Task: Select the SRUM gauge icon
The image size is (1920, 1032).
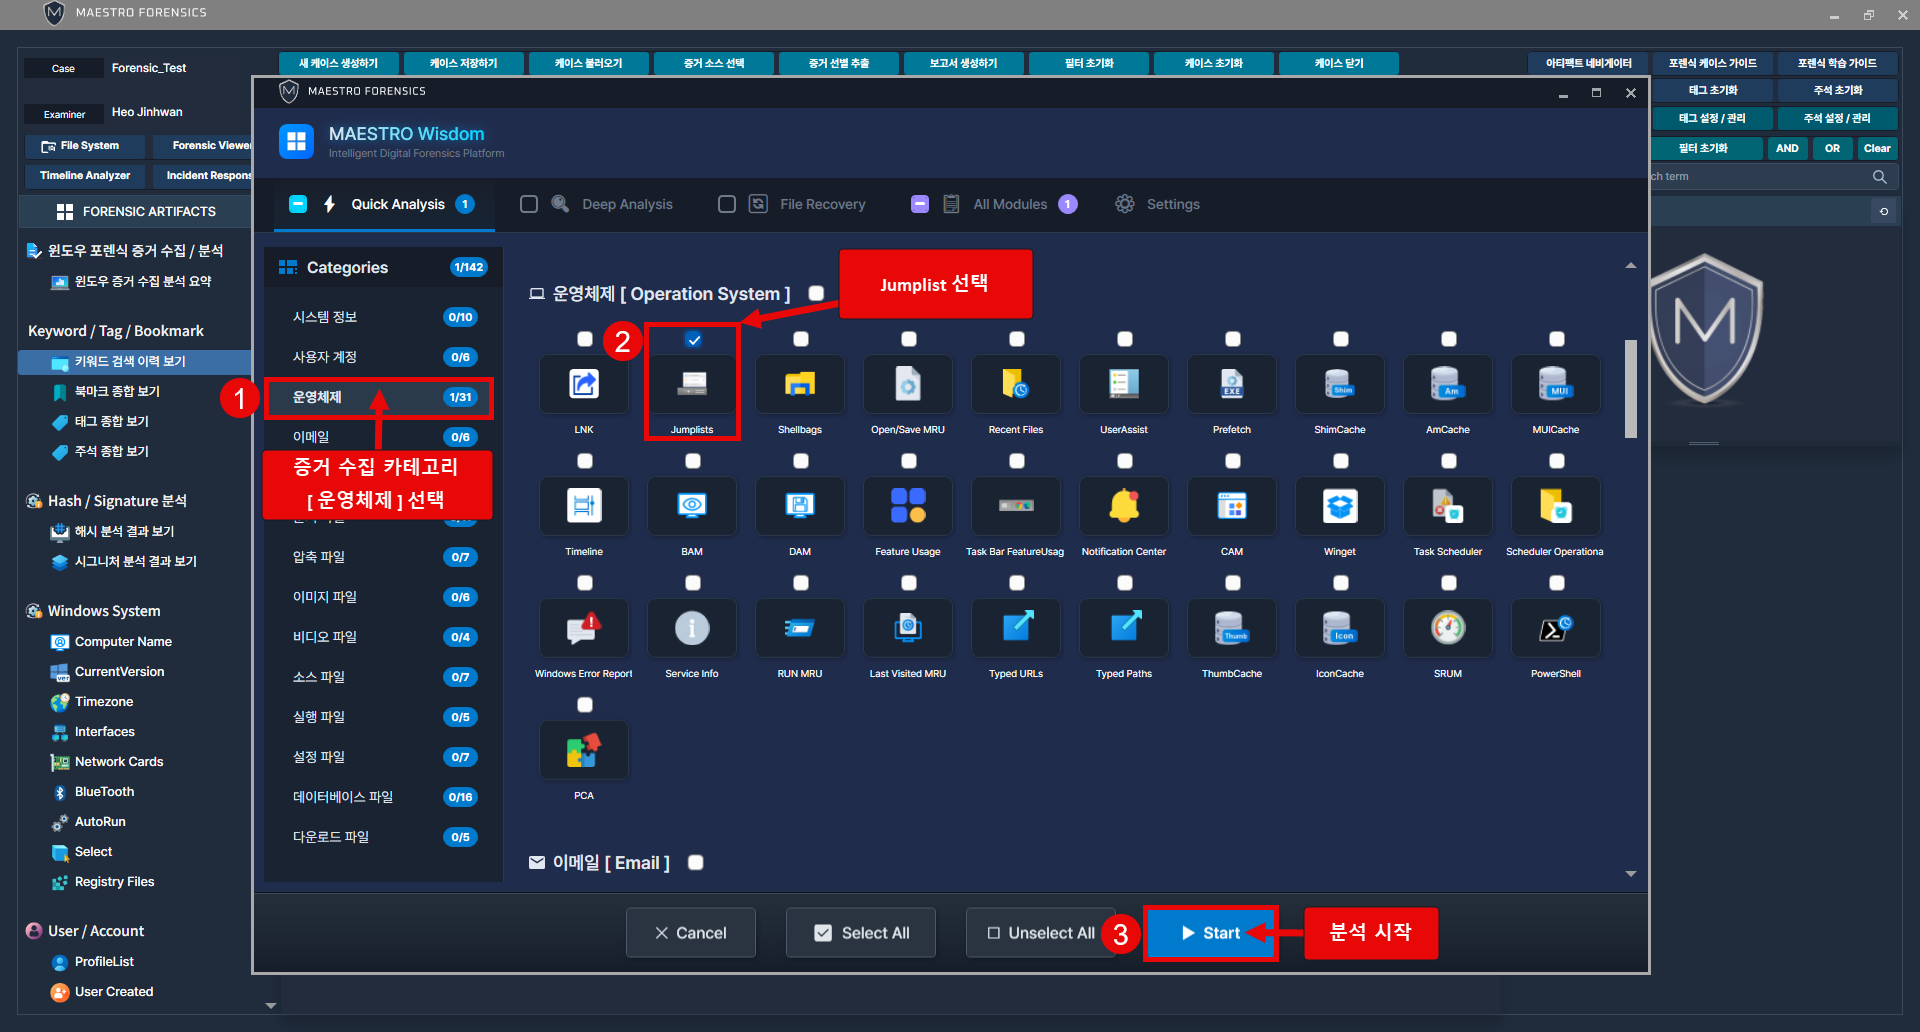Action: point(1448,628)
